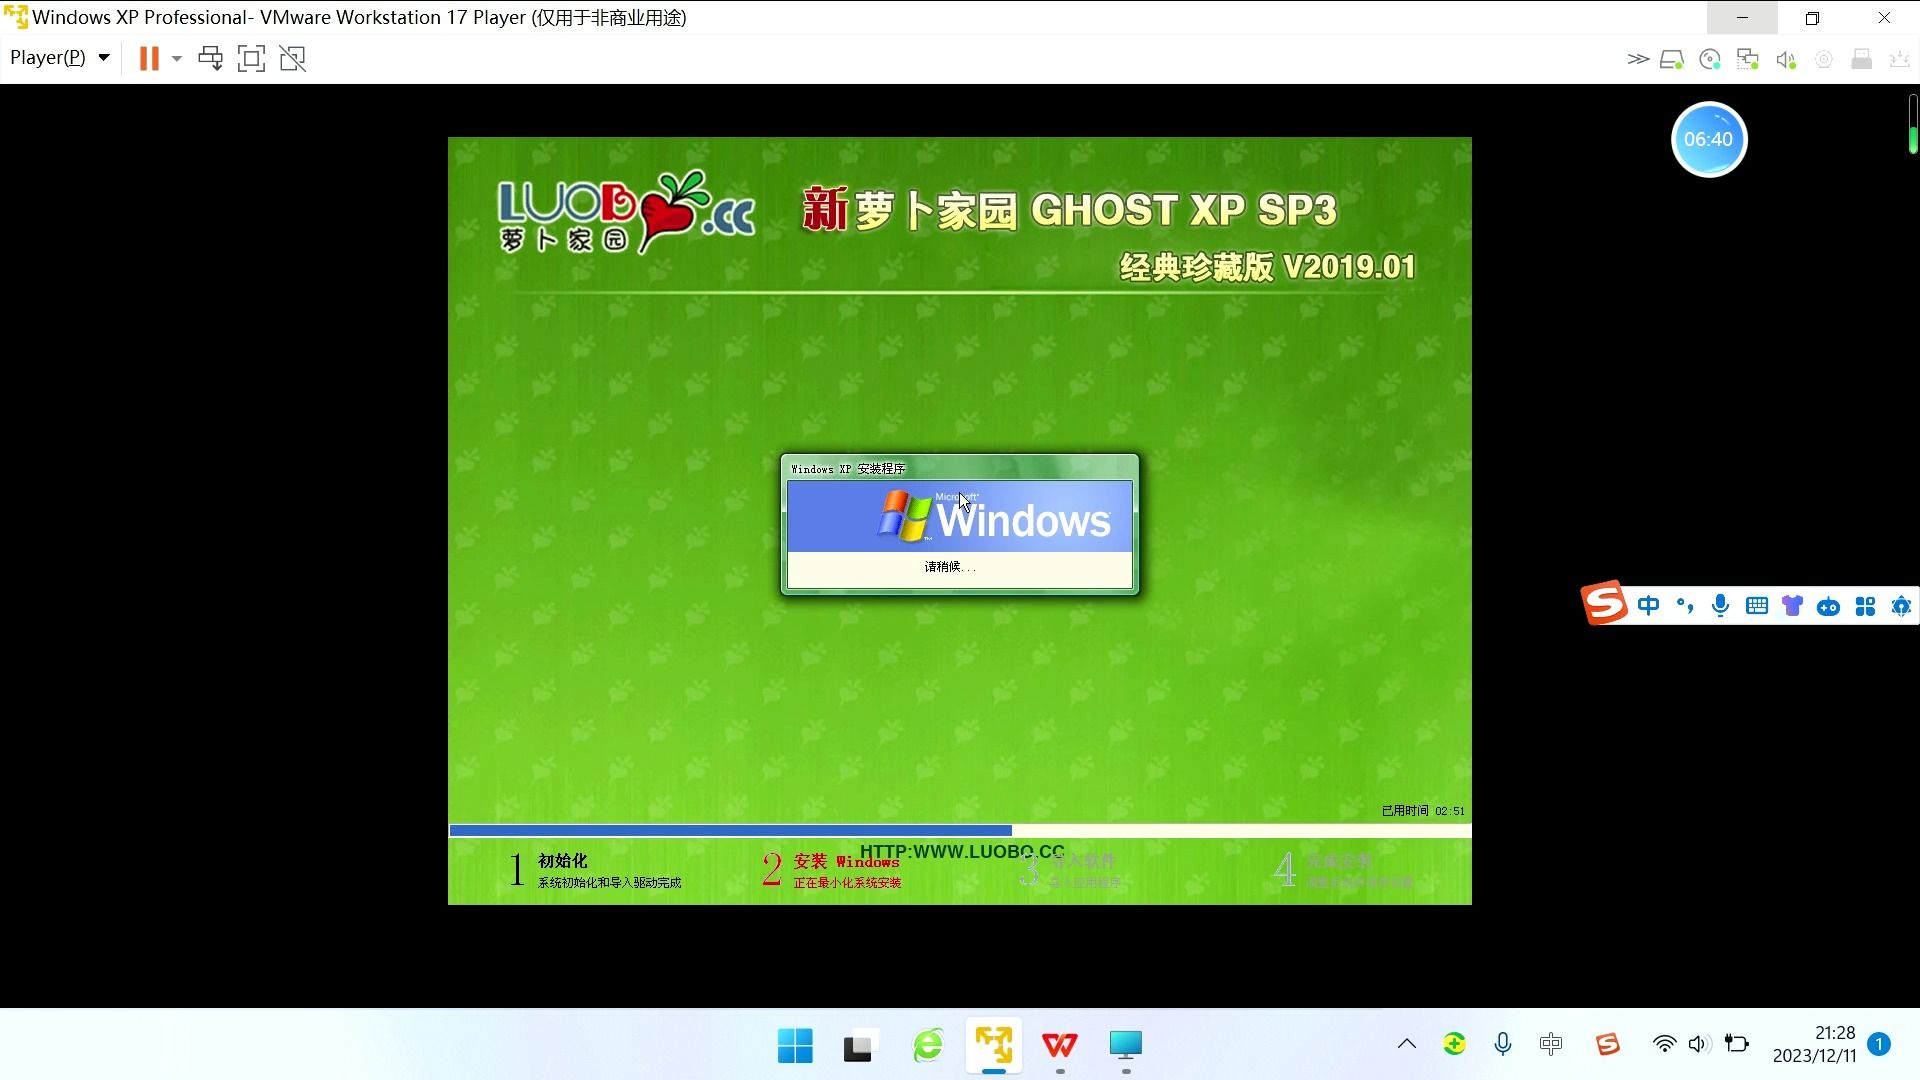This screenshot has width=1920, height=1080.
Task: Click the VMware Tools install icon
Action: click(1899, 60)
